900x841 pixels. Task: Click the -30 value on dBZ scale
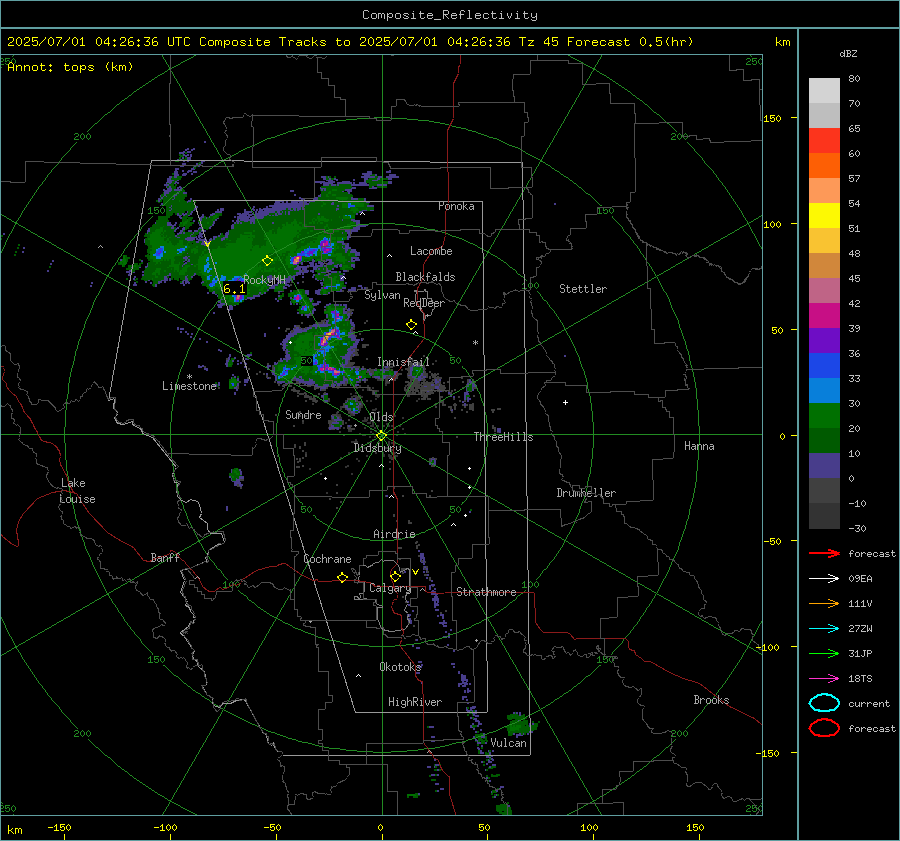coord(857,528)
